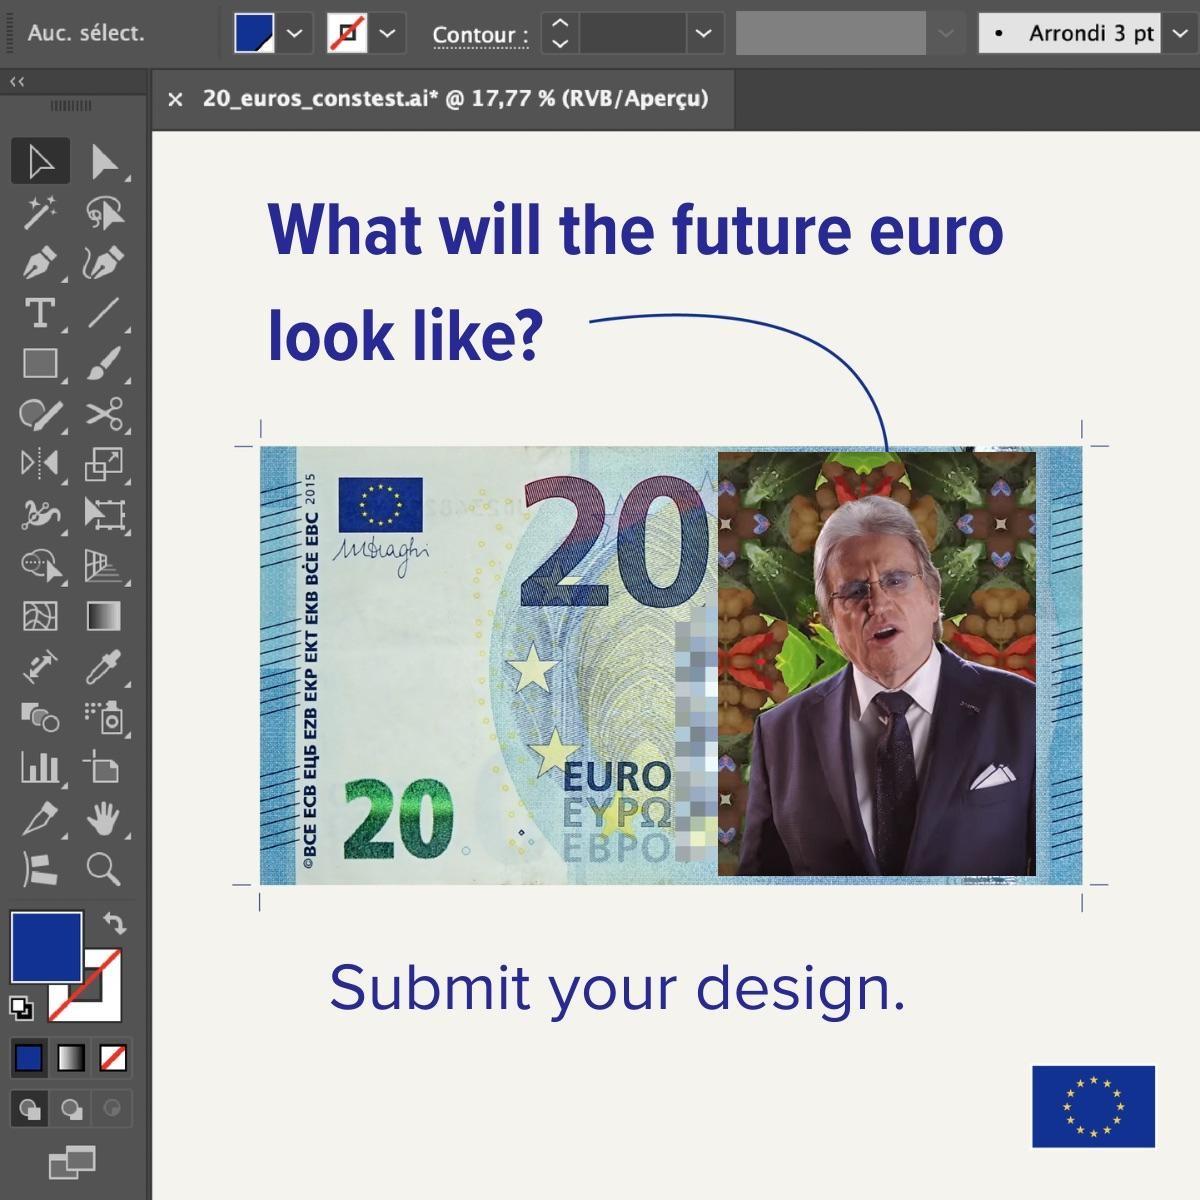This screenshot has height=1200, width=1200.
Task: Select the Slice tool
Action: [x=41, y=819]
